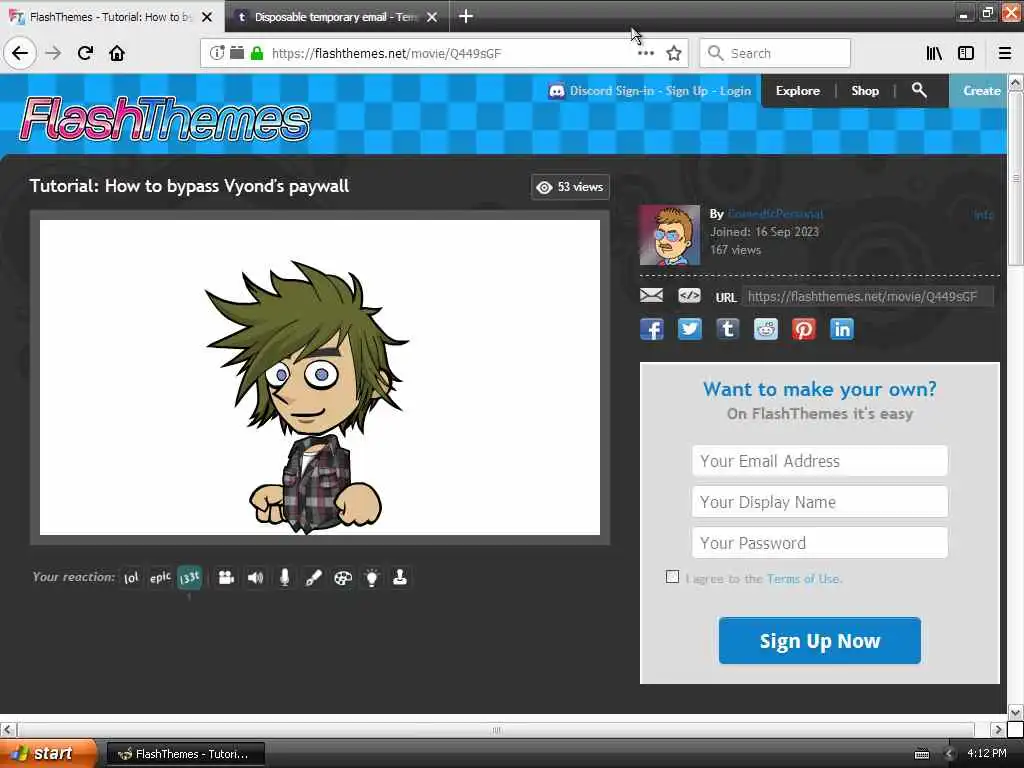This screenshot has width=1024, height=768.
Task: Pick the characters reaction icon
Action: coord(226,577)
